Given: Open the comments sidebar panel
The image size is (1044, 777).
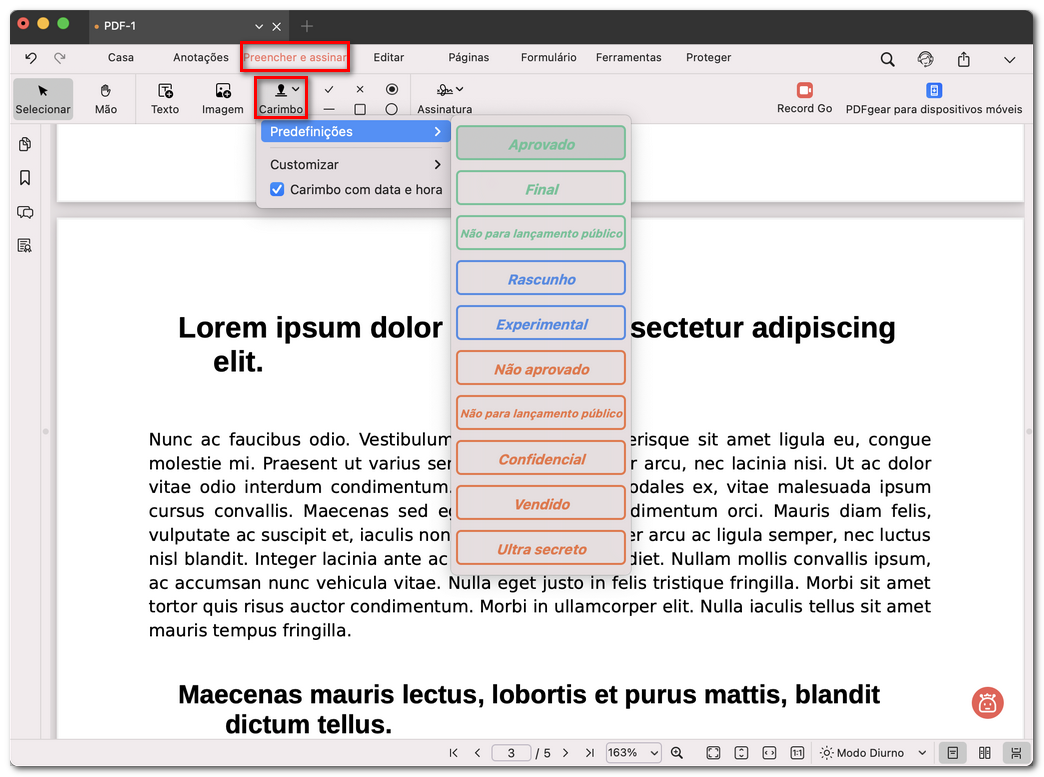Looking at the screenshot, I should pos(25,212).
